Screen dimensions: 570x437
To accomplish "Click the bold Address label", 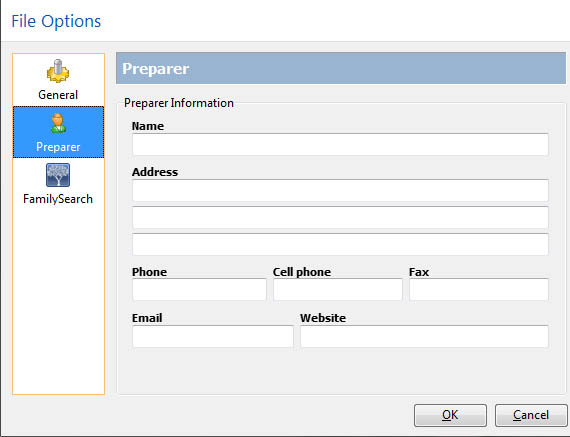I will point(155,172).
